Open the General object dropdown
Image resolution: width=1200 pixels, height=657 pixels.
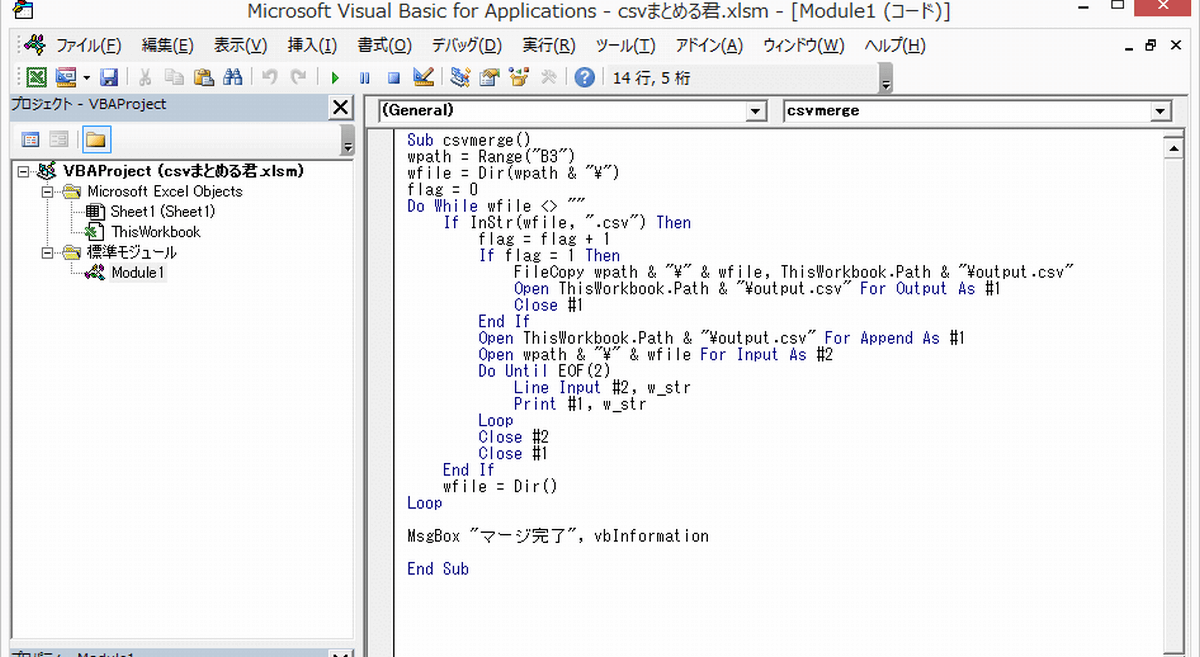coord(756,111)
